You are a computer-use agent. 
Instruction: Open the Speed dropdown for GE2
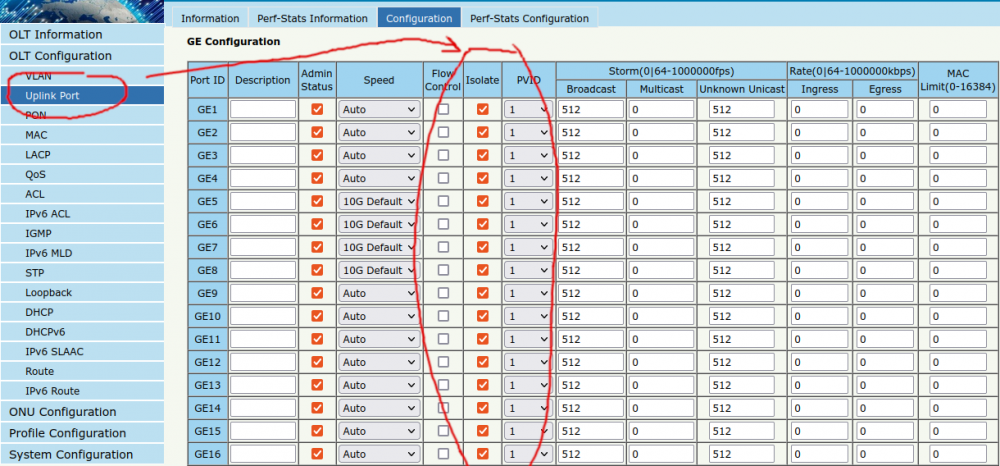[378, 132]
